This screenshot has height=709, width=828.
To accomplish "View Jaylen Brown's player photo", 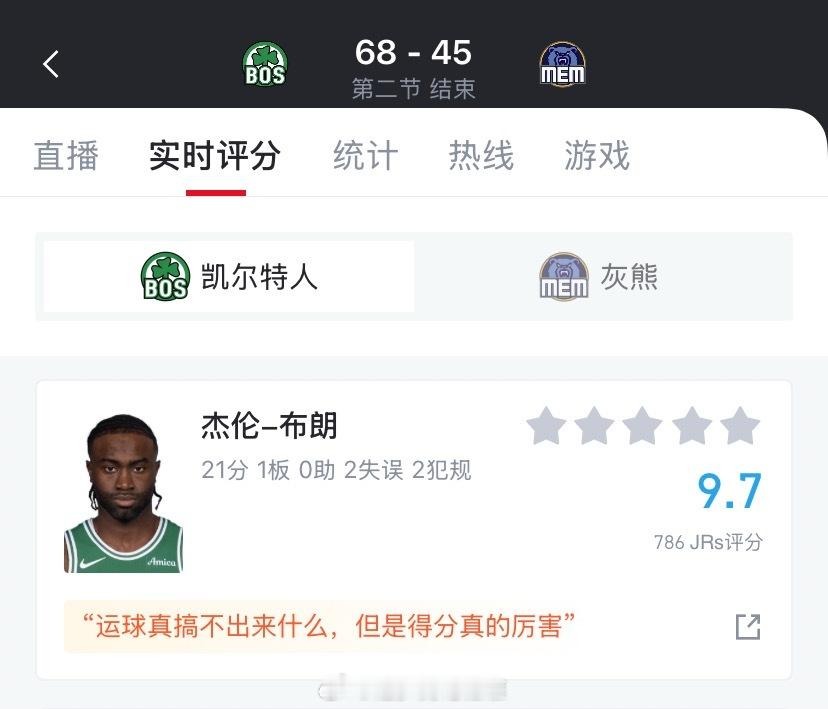I will point(124,493).
